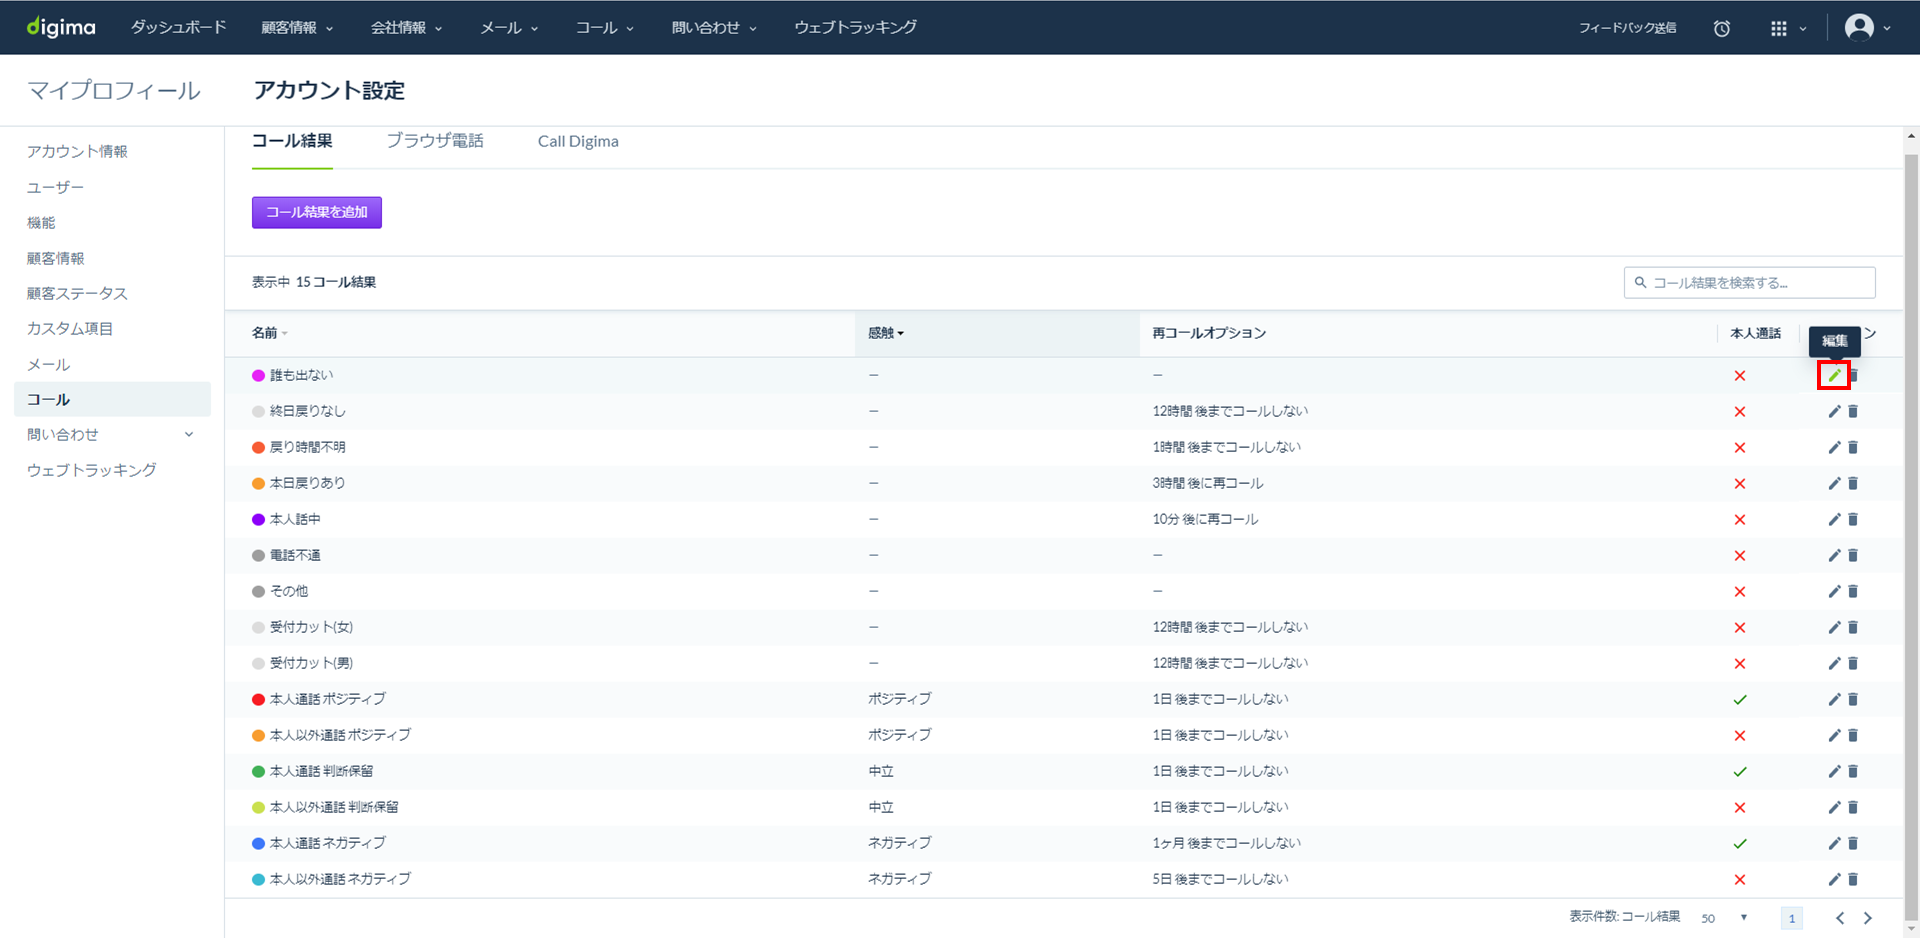Edit the 終日戻りなし call result
This screenshot has height=938, width=1920.
tap(1834, 411)
